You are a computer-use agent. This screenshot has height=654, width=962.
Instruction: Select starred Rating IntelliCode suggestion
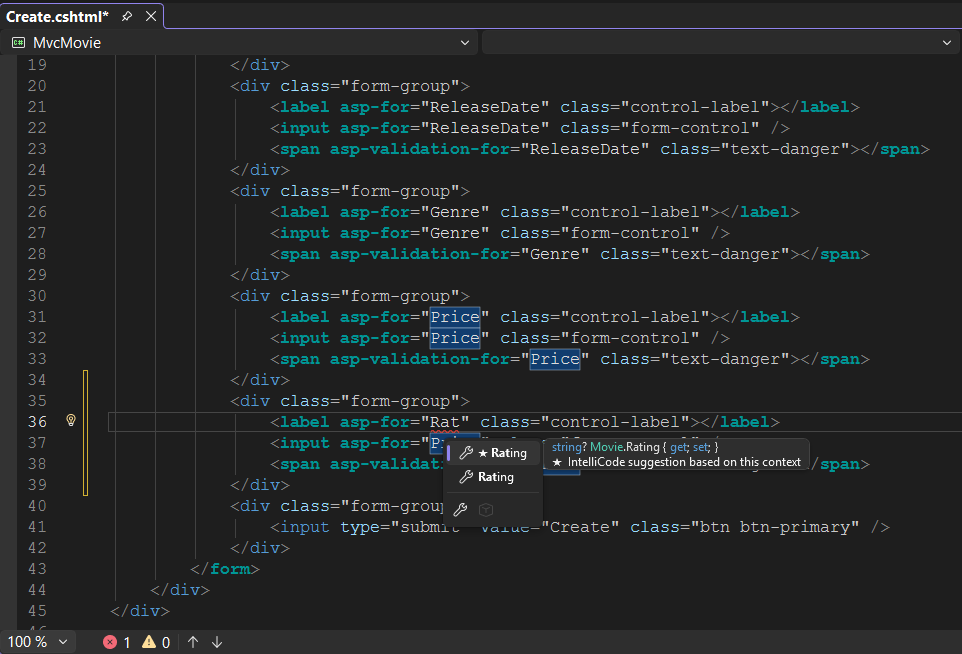click(493, 453)
